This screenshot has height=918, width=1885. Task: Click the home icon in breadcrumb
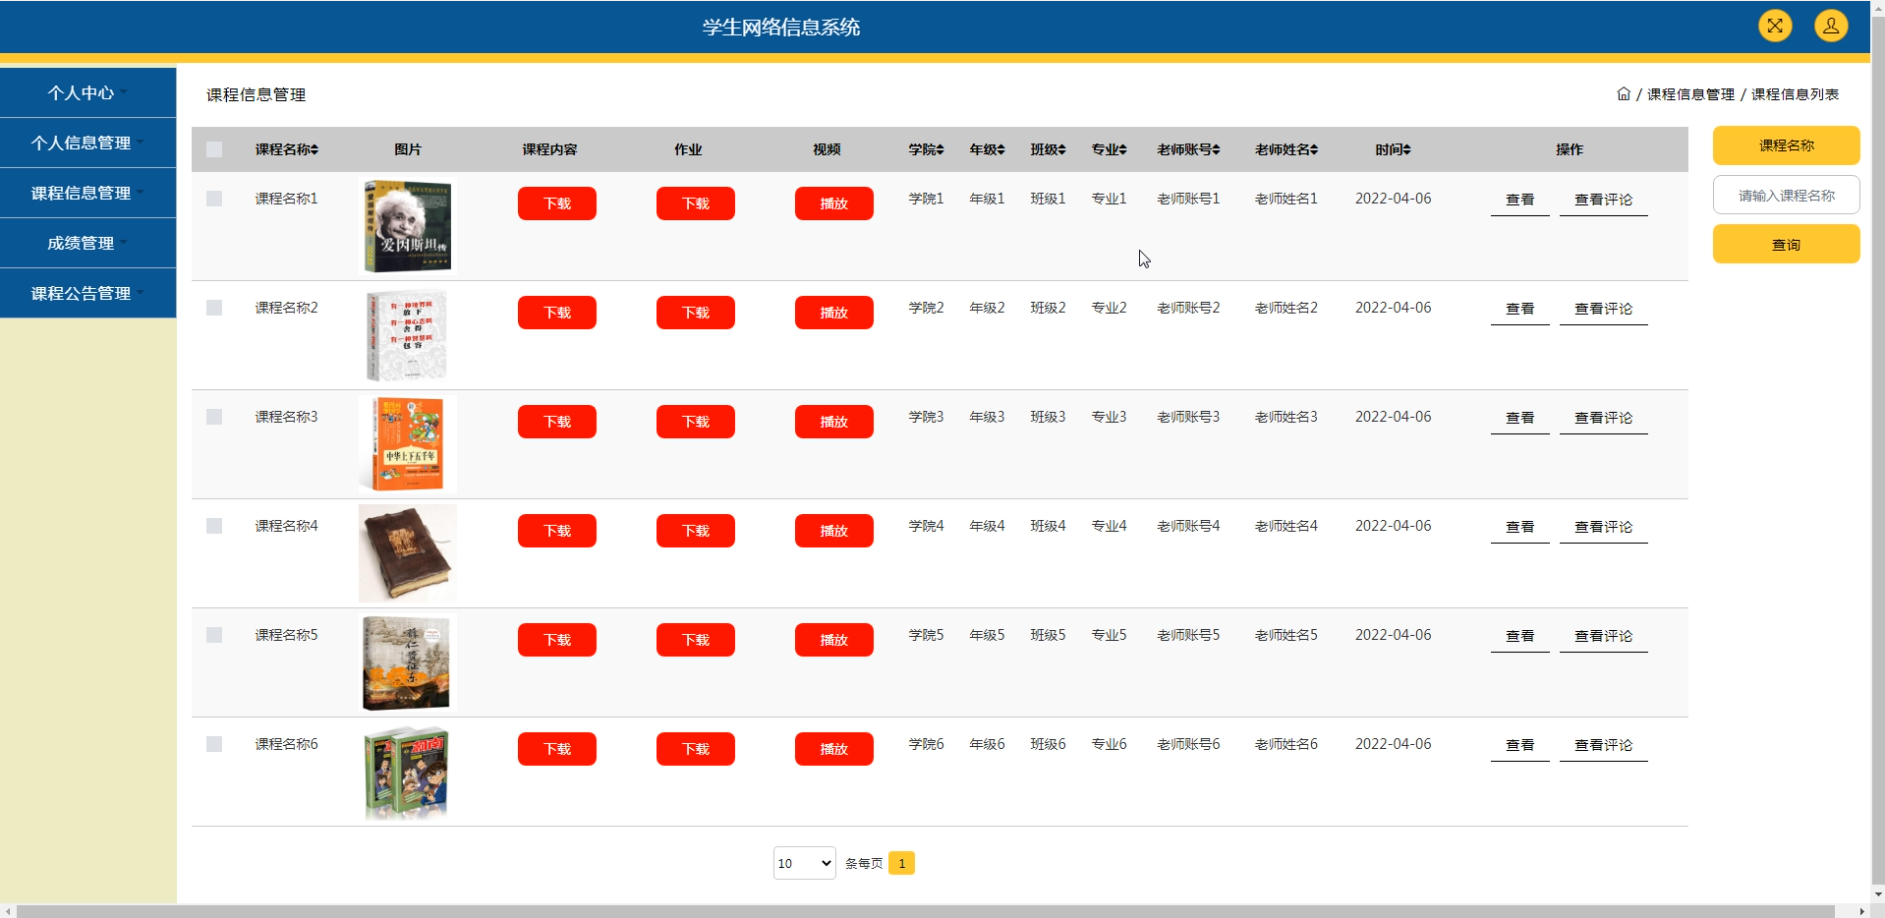1623,94
